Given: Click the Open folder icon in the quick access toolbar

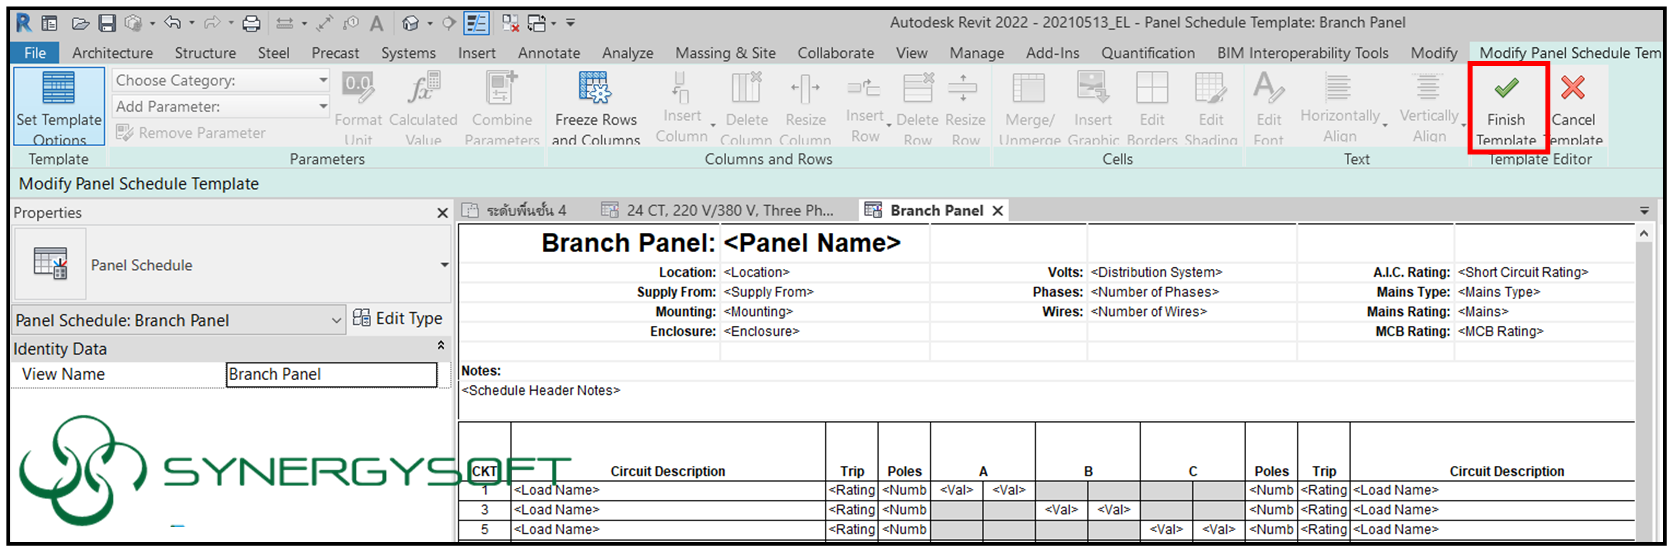Looking at the screenshot, I should point(81,23).
